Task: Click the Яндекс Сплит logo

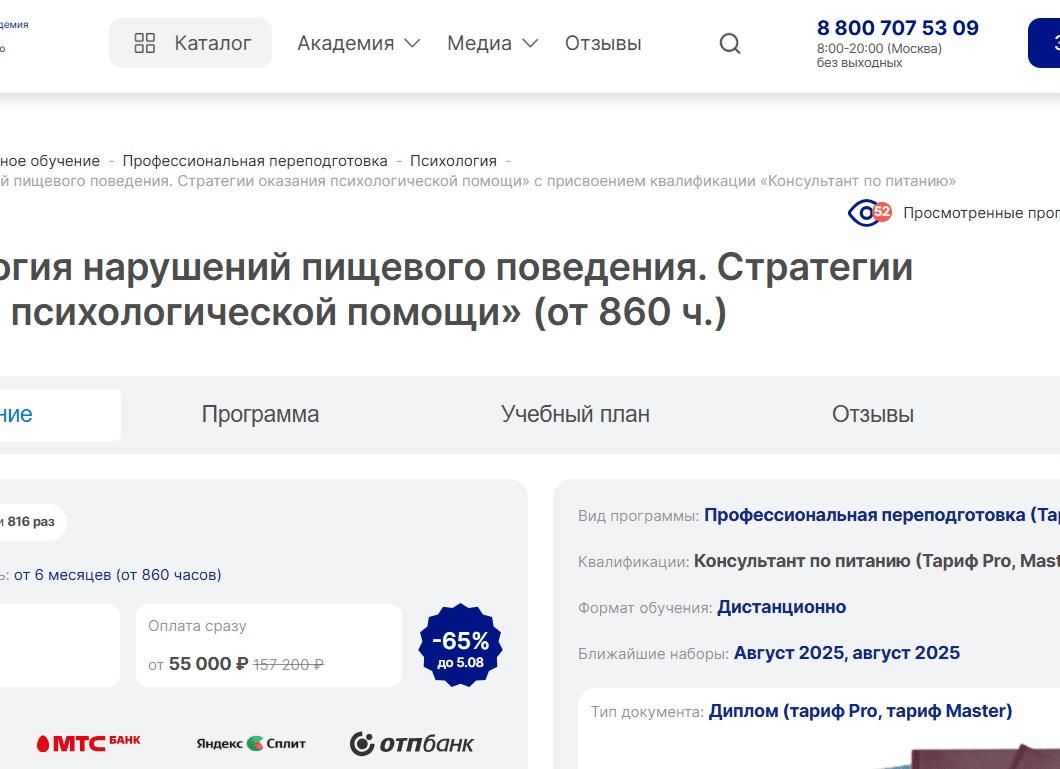Action: [251, 743]
